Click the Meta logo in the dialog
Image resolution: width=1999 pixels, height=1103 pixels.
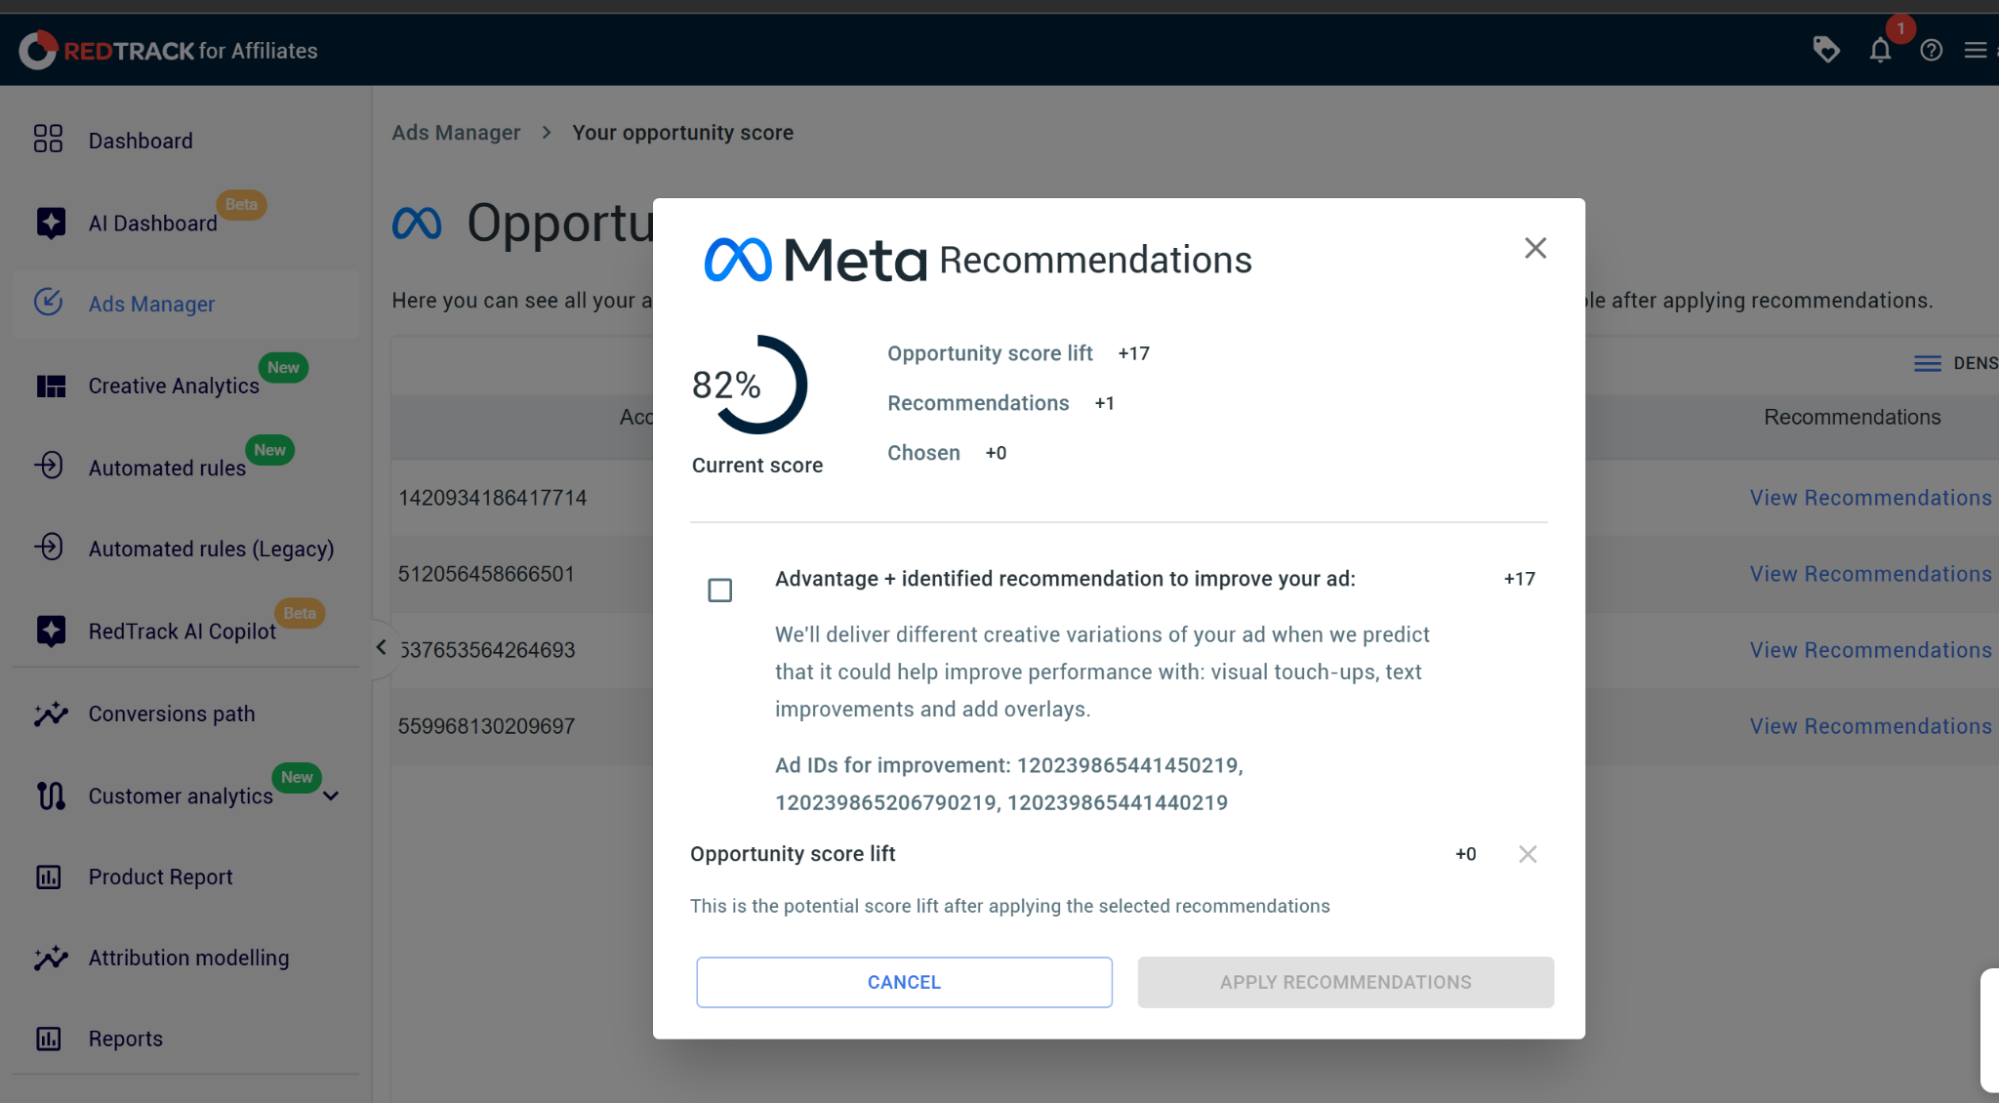[x=815, y=260]
